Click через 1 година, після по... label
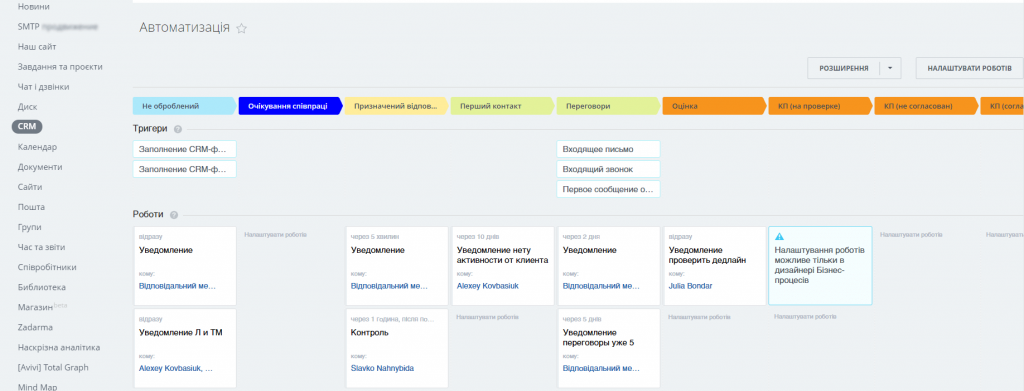 tap(392, 319)
